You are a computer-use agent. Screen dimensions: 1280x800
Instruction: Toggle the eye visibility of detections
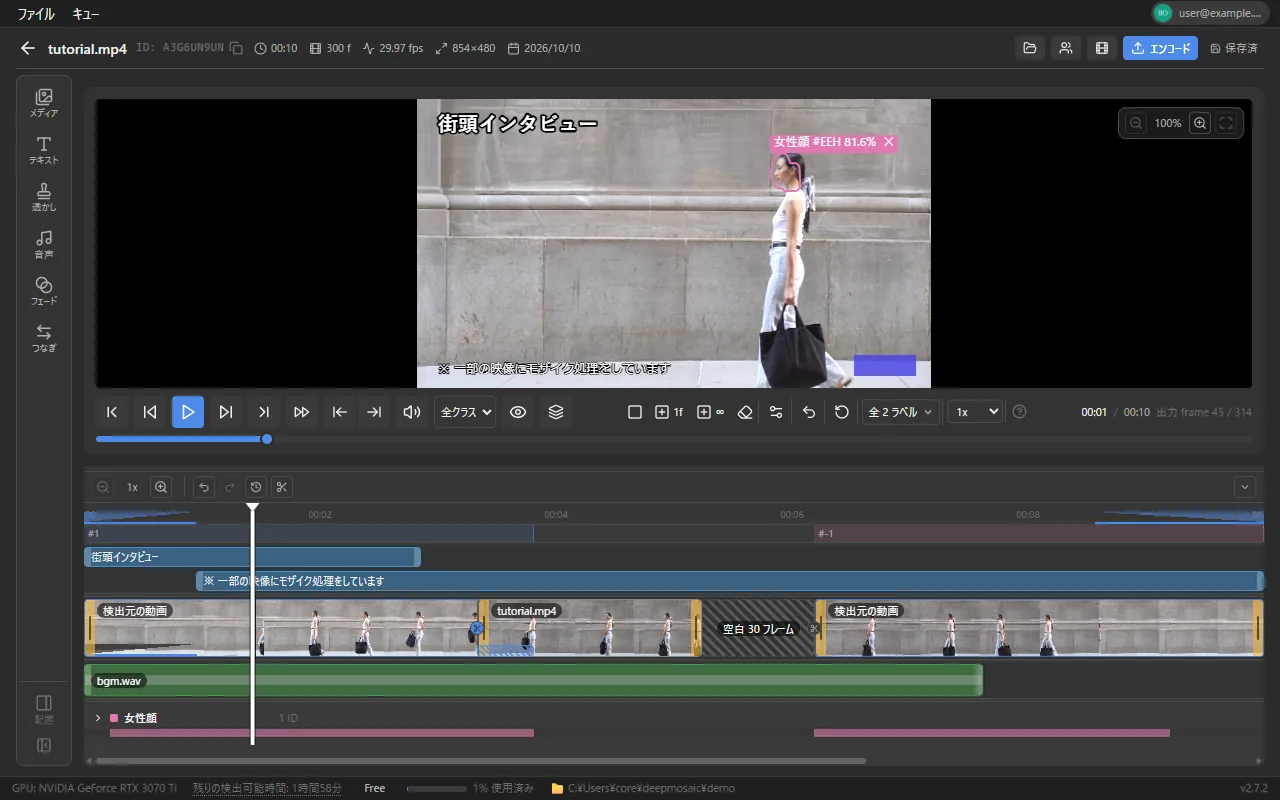[518, 412]
